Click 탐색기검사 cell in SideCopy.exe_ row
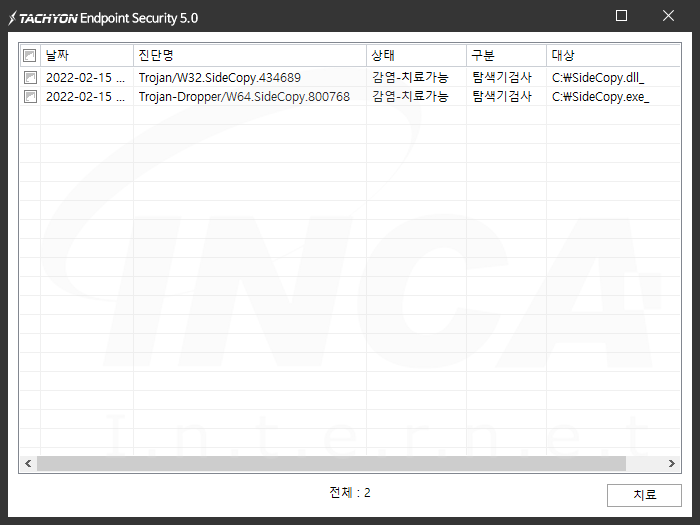Viewport: 700px width, 525px height. [x=502, y=97]
